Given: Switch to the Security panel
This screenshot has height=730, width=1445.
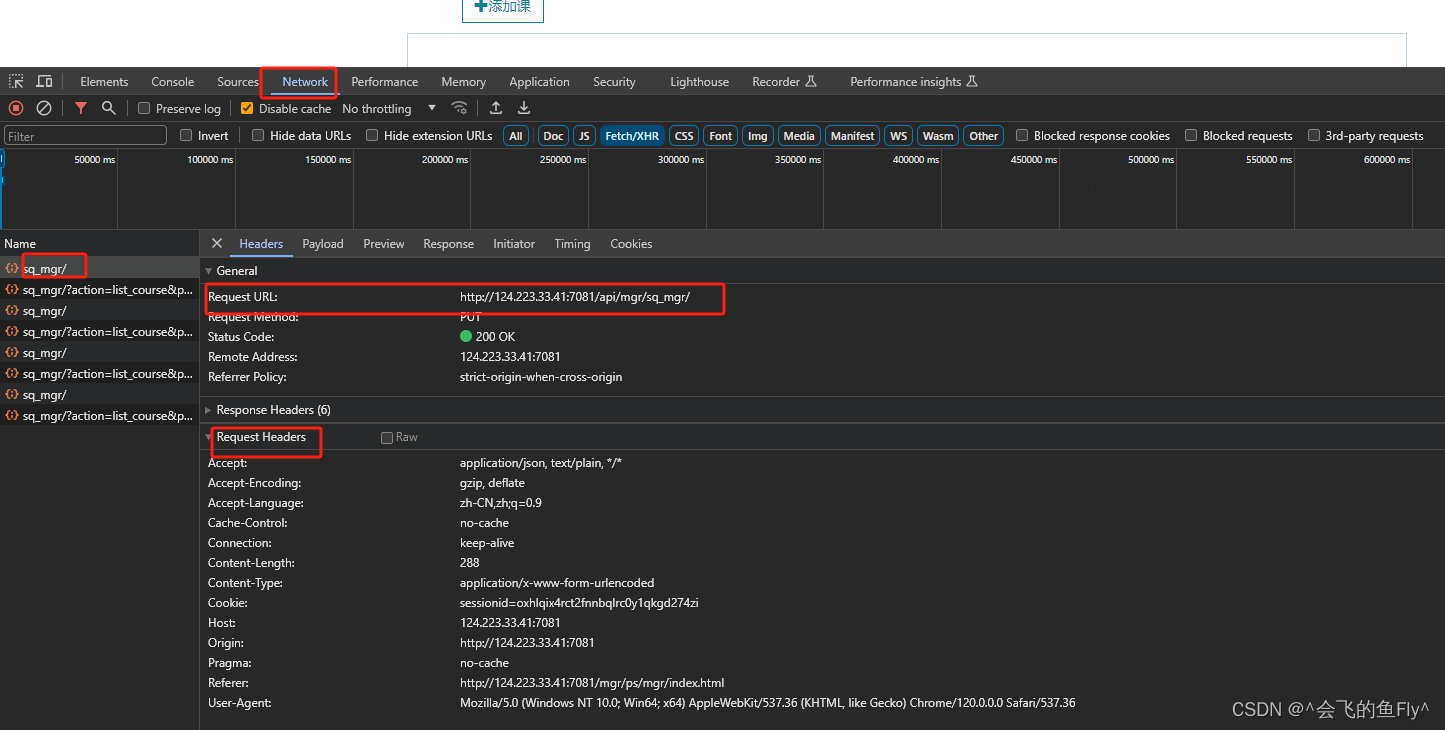Looking at the screenshot, I should tap(614, 82).
